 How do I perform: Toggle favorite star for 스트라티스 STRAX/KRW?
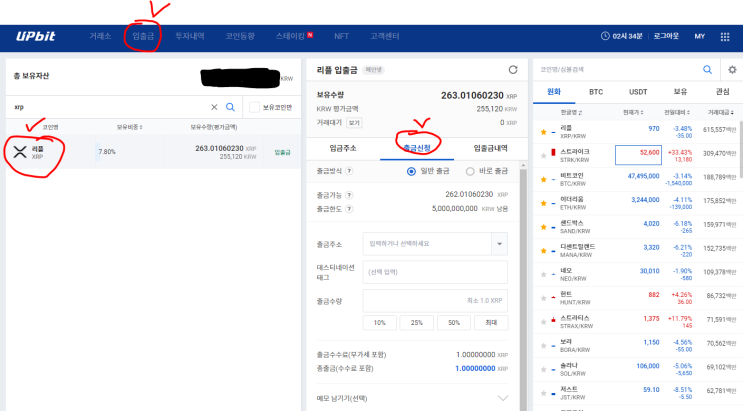pos(544,322)
